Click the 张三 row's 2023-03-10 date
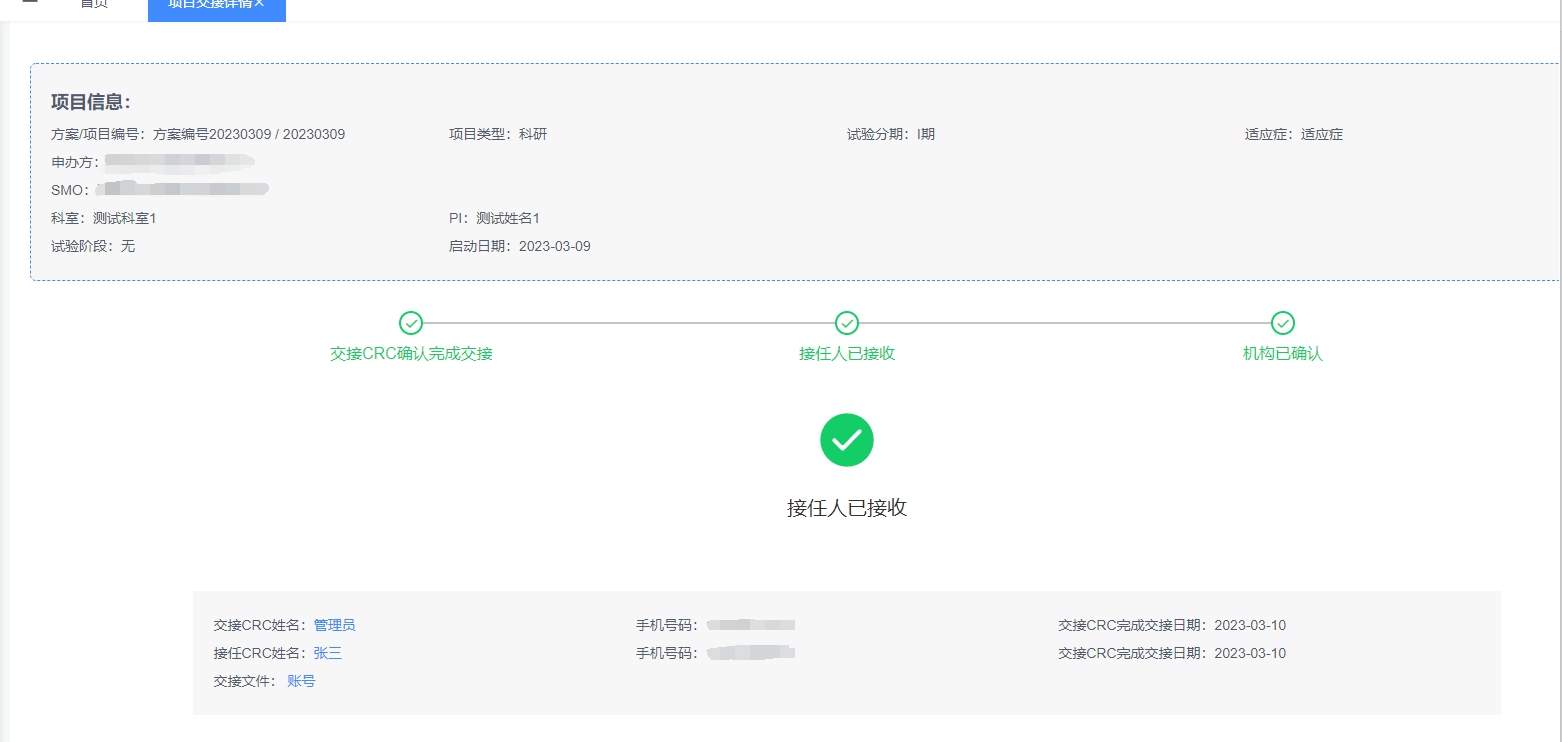This screenshot has width=1562, height=742. (1250, 653)
